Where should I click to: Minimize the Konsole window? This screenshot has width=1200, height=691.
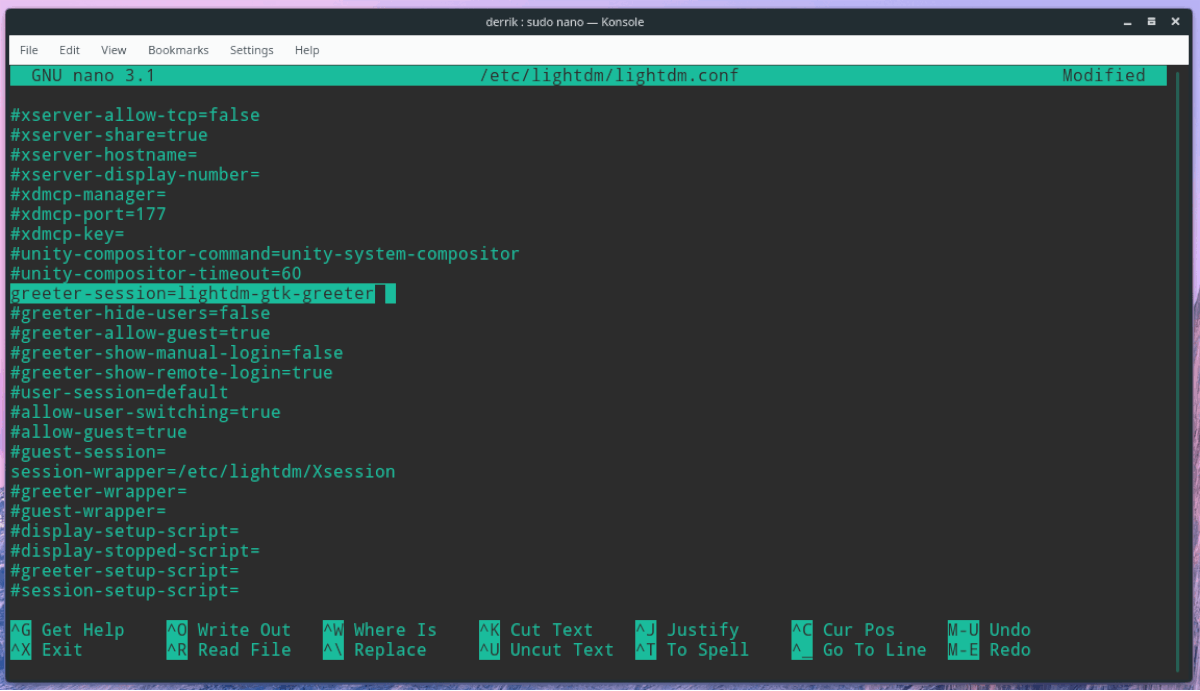(1126, 21)
